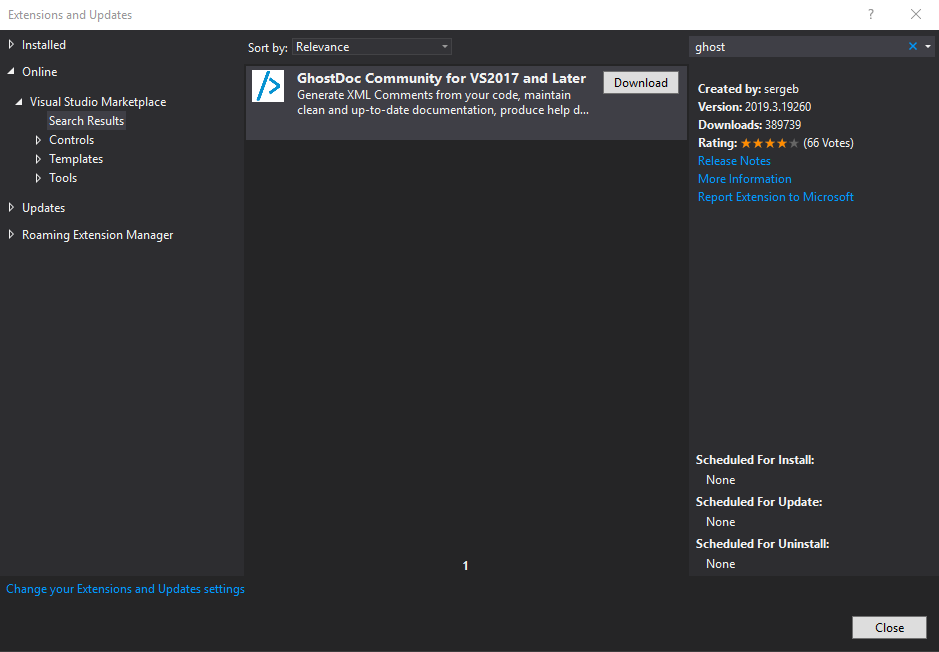Click inside the extension search box
Viewport: 939px width, 652px height.
coord(790,46)
